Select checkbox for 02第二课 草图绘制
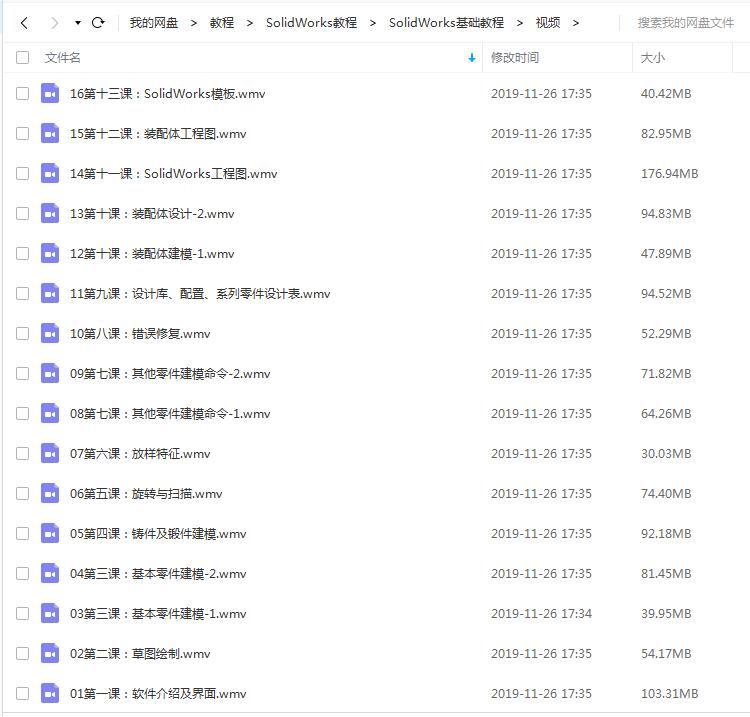750x717 pixels. (x=22, y=653)
